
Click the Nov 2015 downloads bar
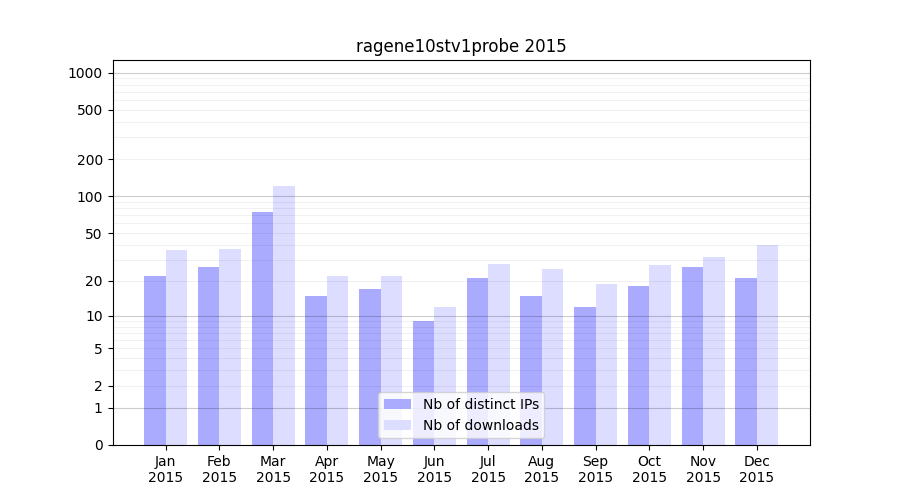click(x=713, y=351)
